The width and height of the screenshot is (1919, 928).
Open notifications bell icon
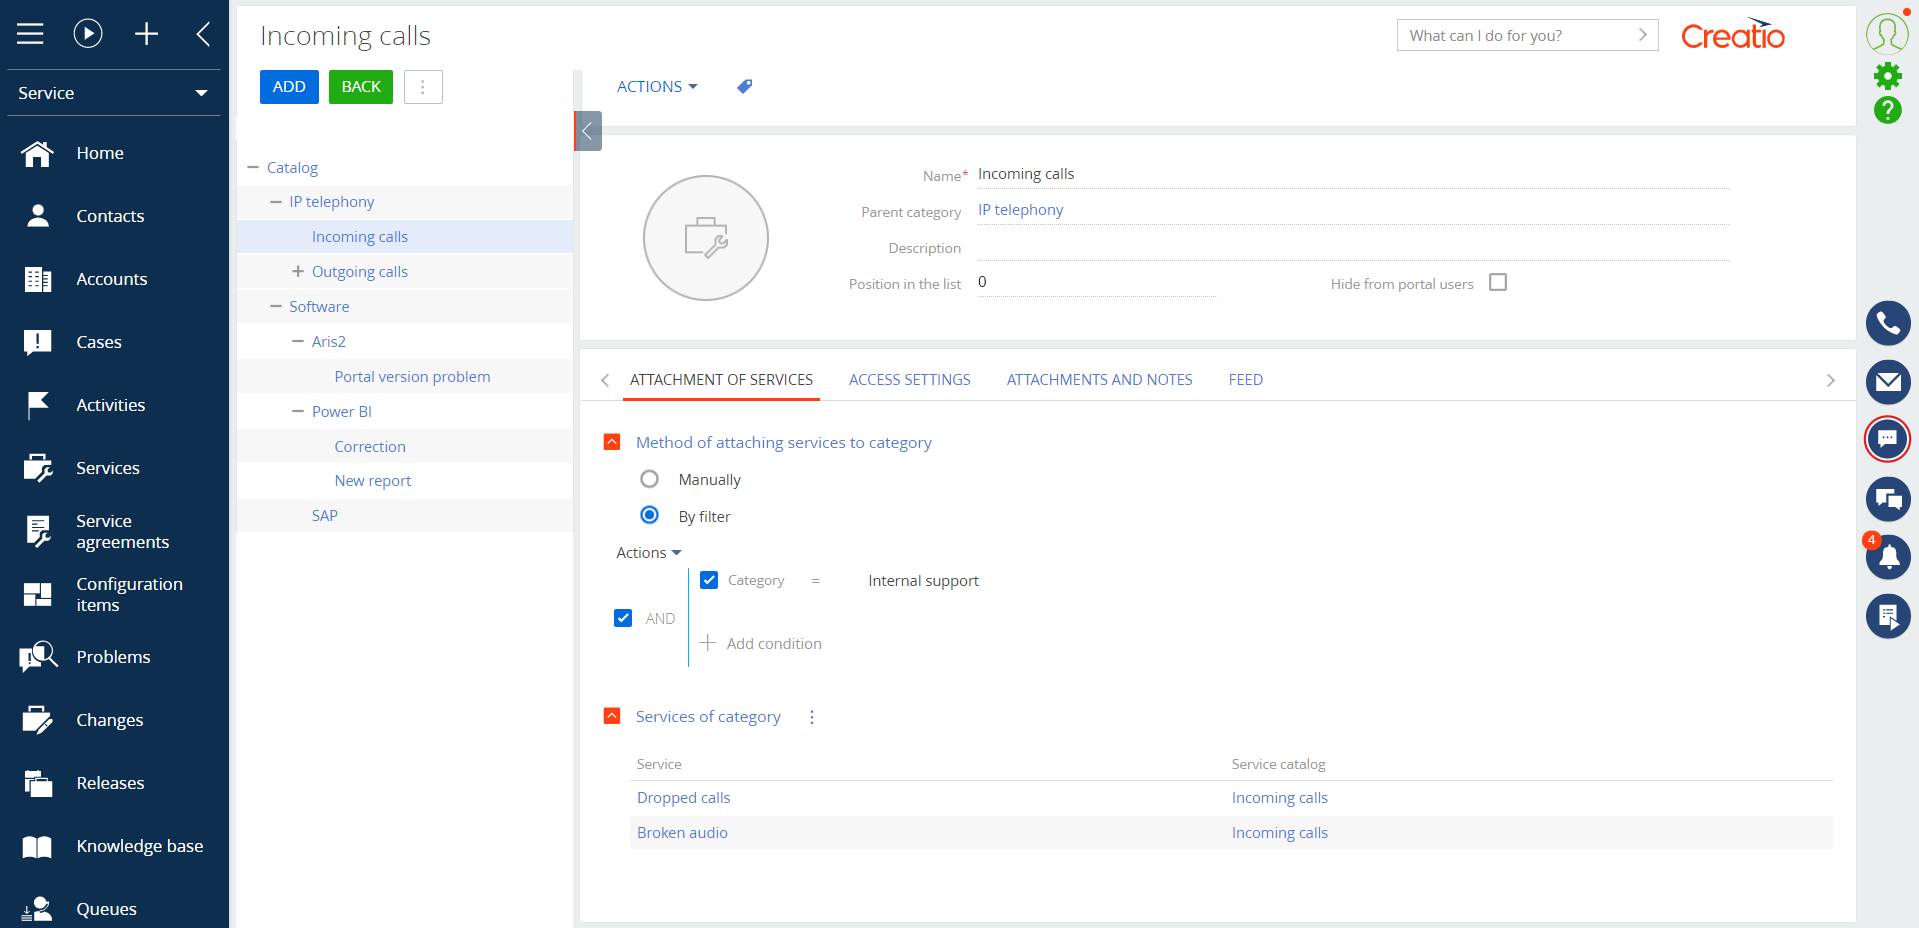tap(1887, 557)
